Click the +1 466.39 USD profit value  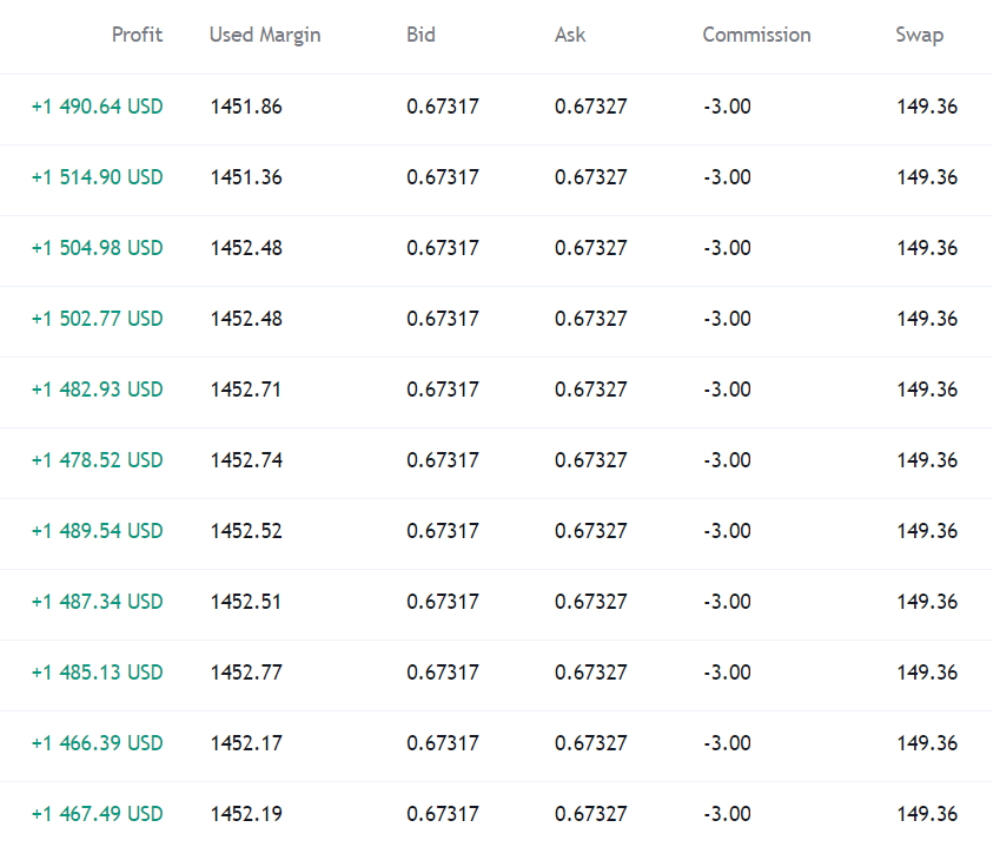tap(97, 743)
